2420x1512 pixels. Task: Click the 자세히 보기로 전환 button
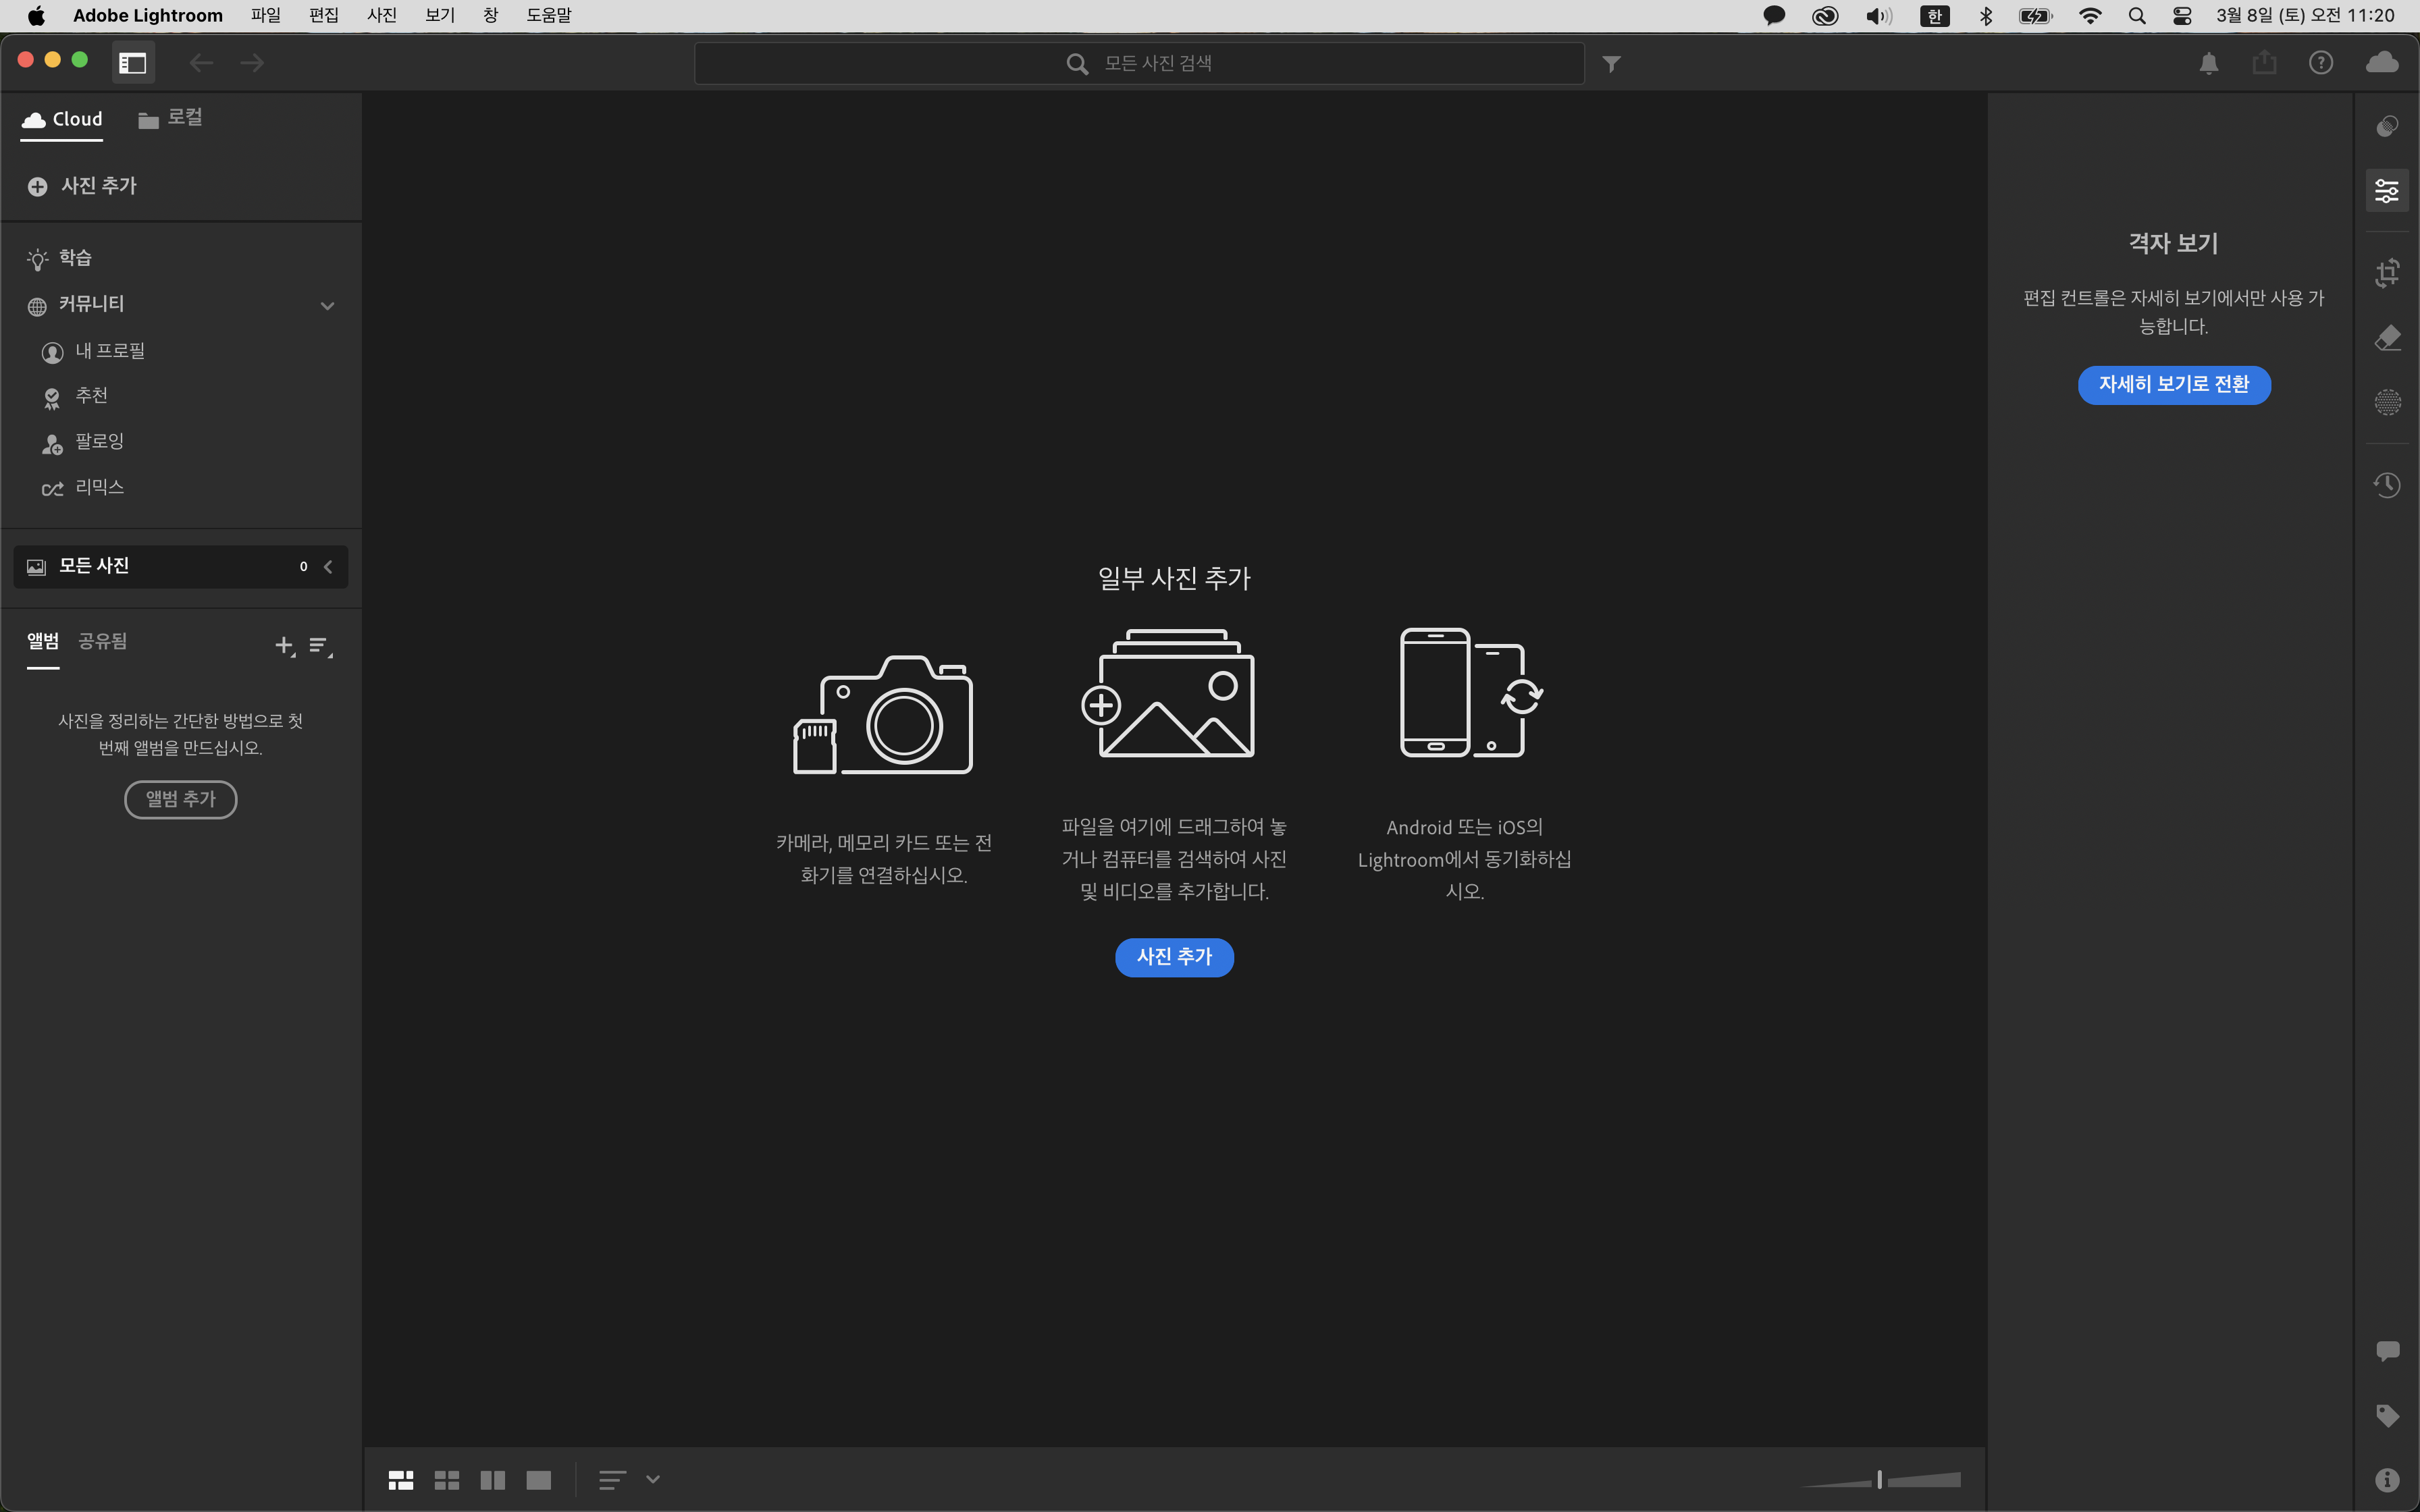tap(2174, 385)
